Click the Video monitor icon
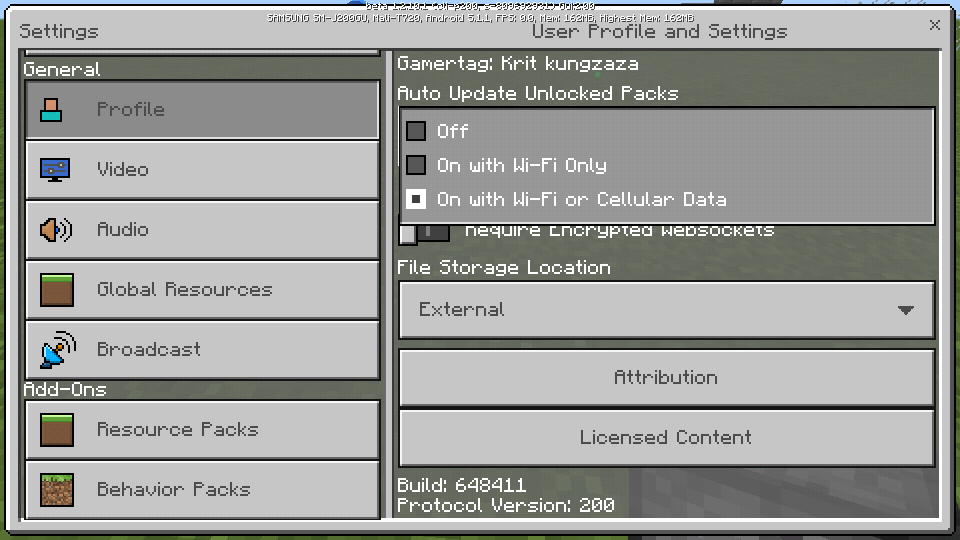Viewport: 960px width, 540px height. (x=54, y=170)
